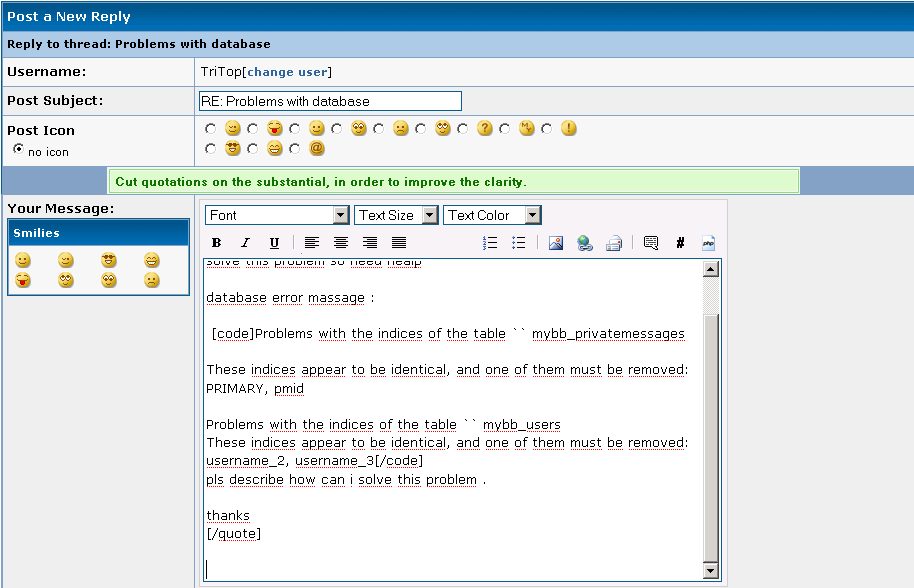Screen dimensions: 914x588
Task: Insert a numbered list
Action: pos(490,243)
